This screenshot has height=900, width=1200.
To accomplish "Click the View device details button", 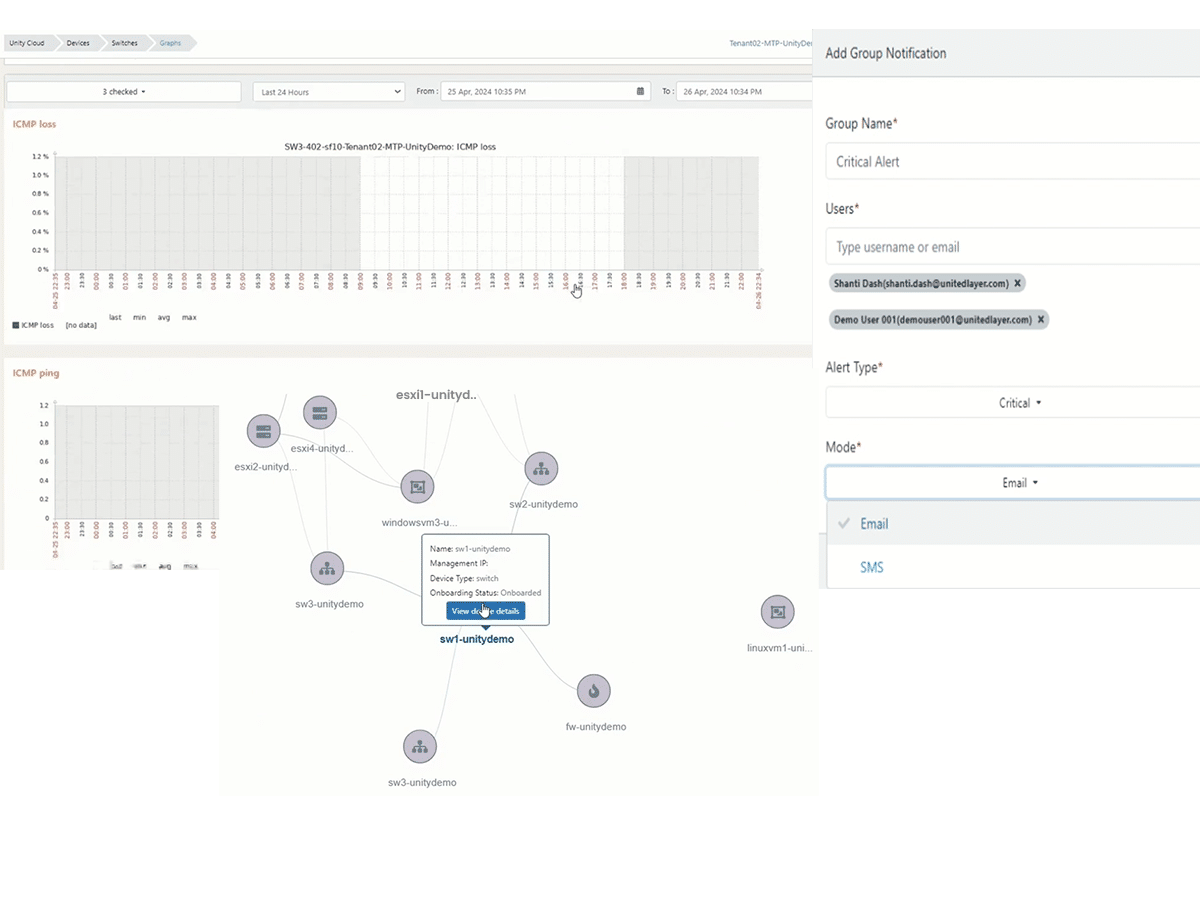I will pyautogui.click(x=485, y=611).
